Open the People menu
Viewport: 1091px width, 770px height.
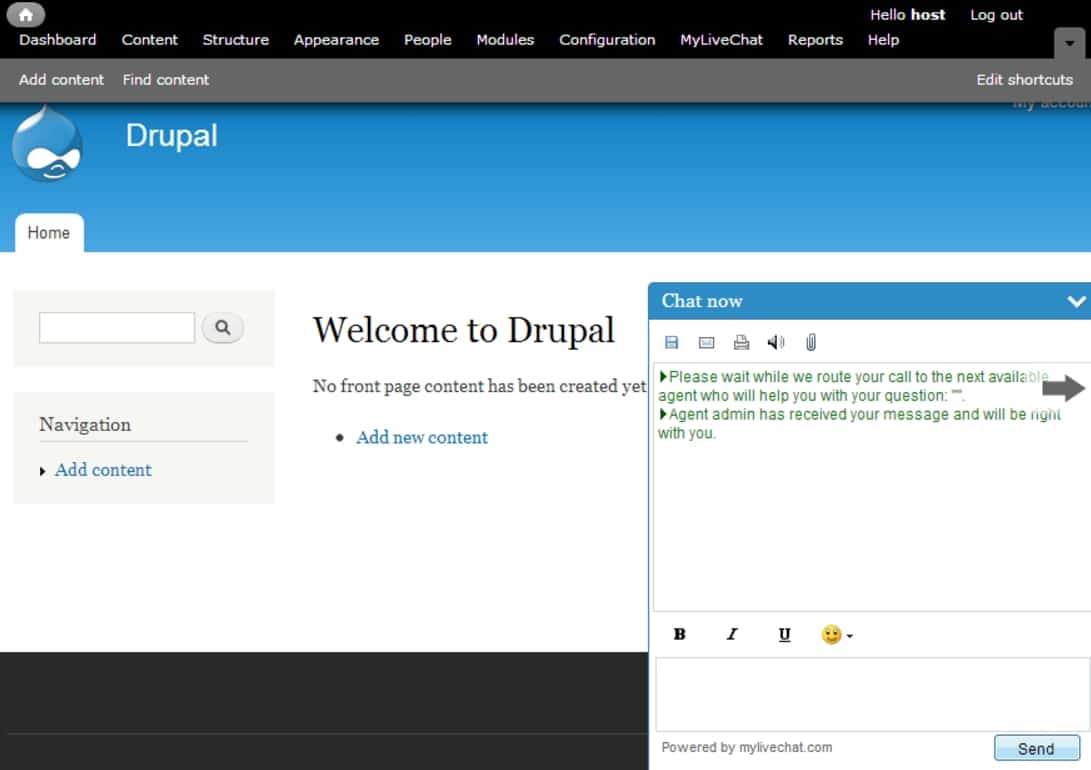[427, 40]
